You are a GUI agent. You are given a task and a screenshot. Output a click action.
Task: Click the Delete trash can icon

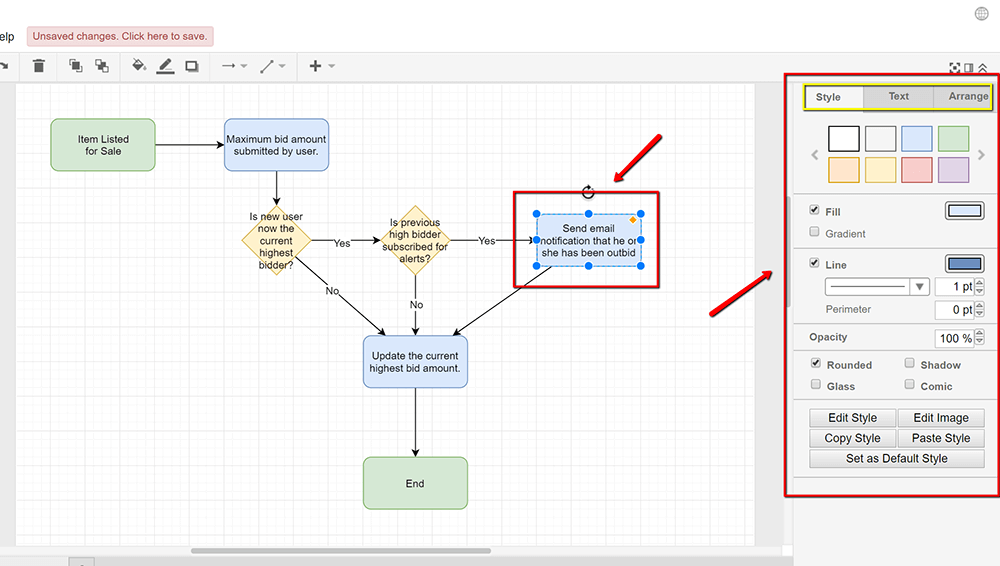(39, 66)
